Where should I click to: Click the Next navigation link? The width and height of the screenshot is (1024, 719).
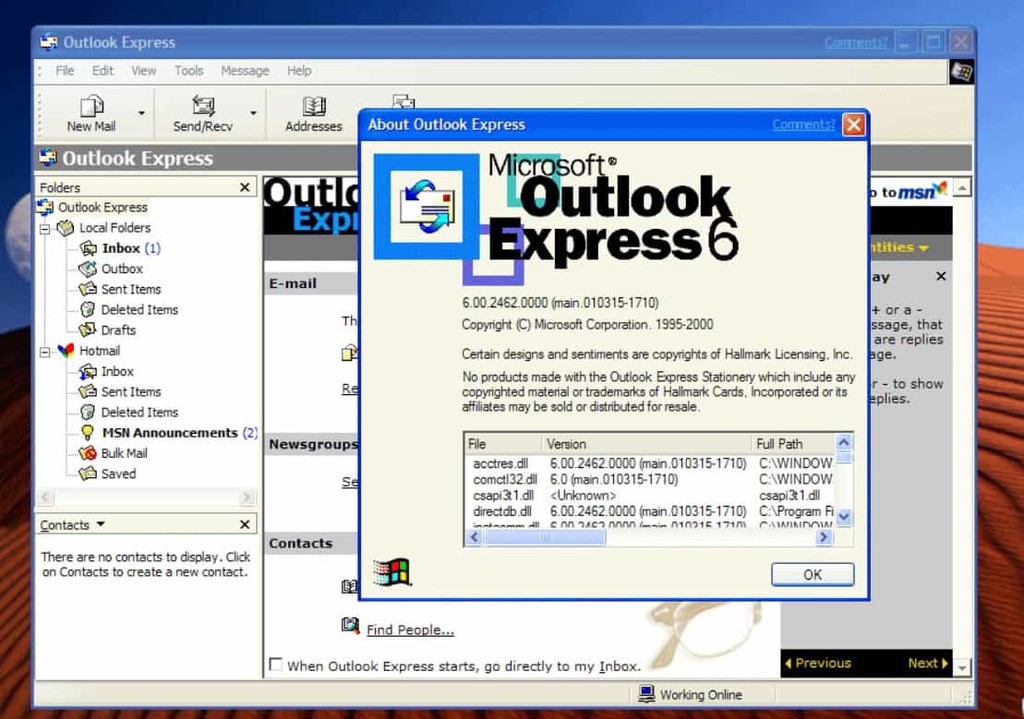point(925,662)
